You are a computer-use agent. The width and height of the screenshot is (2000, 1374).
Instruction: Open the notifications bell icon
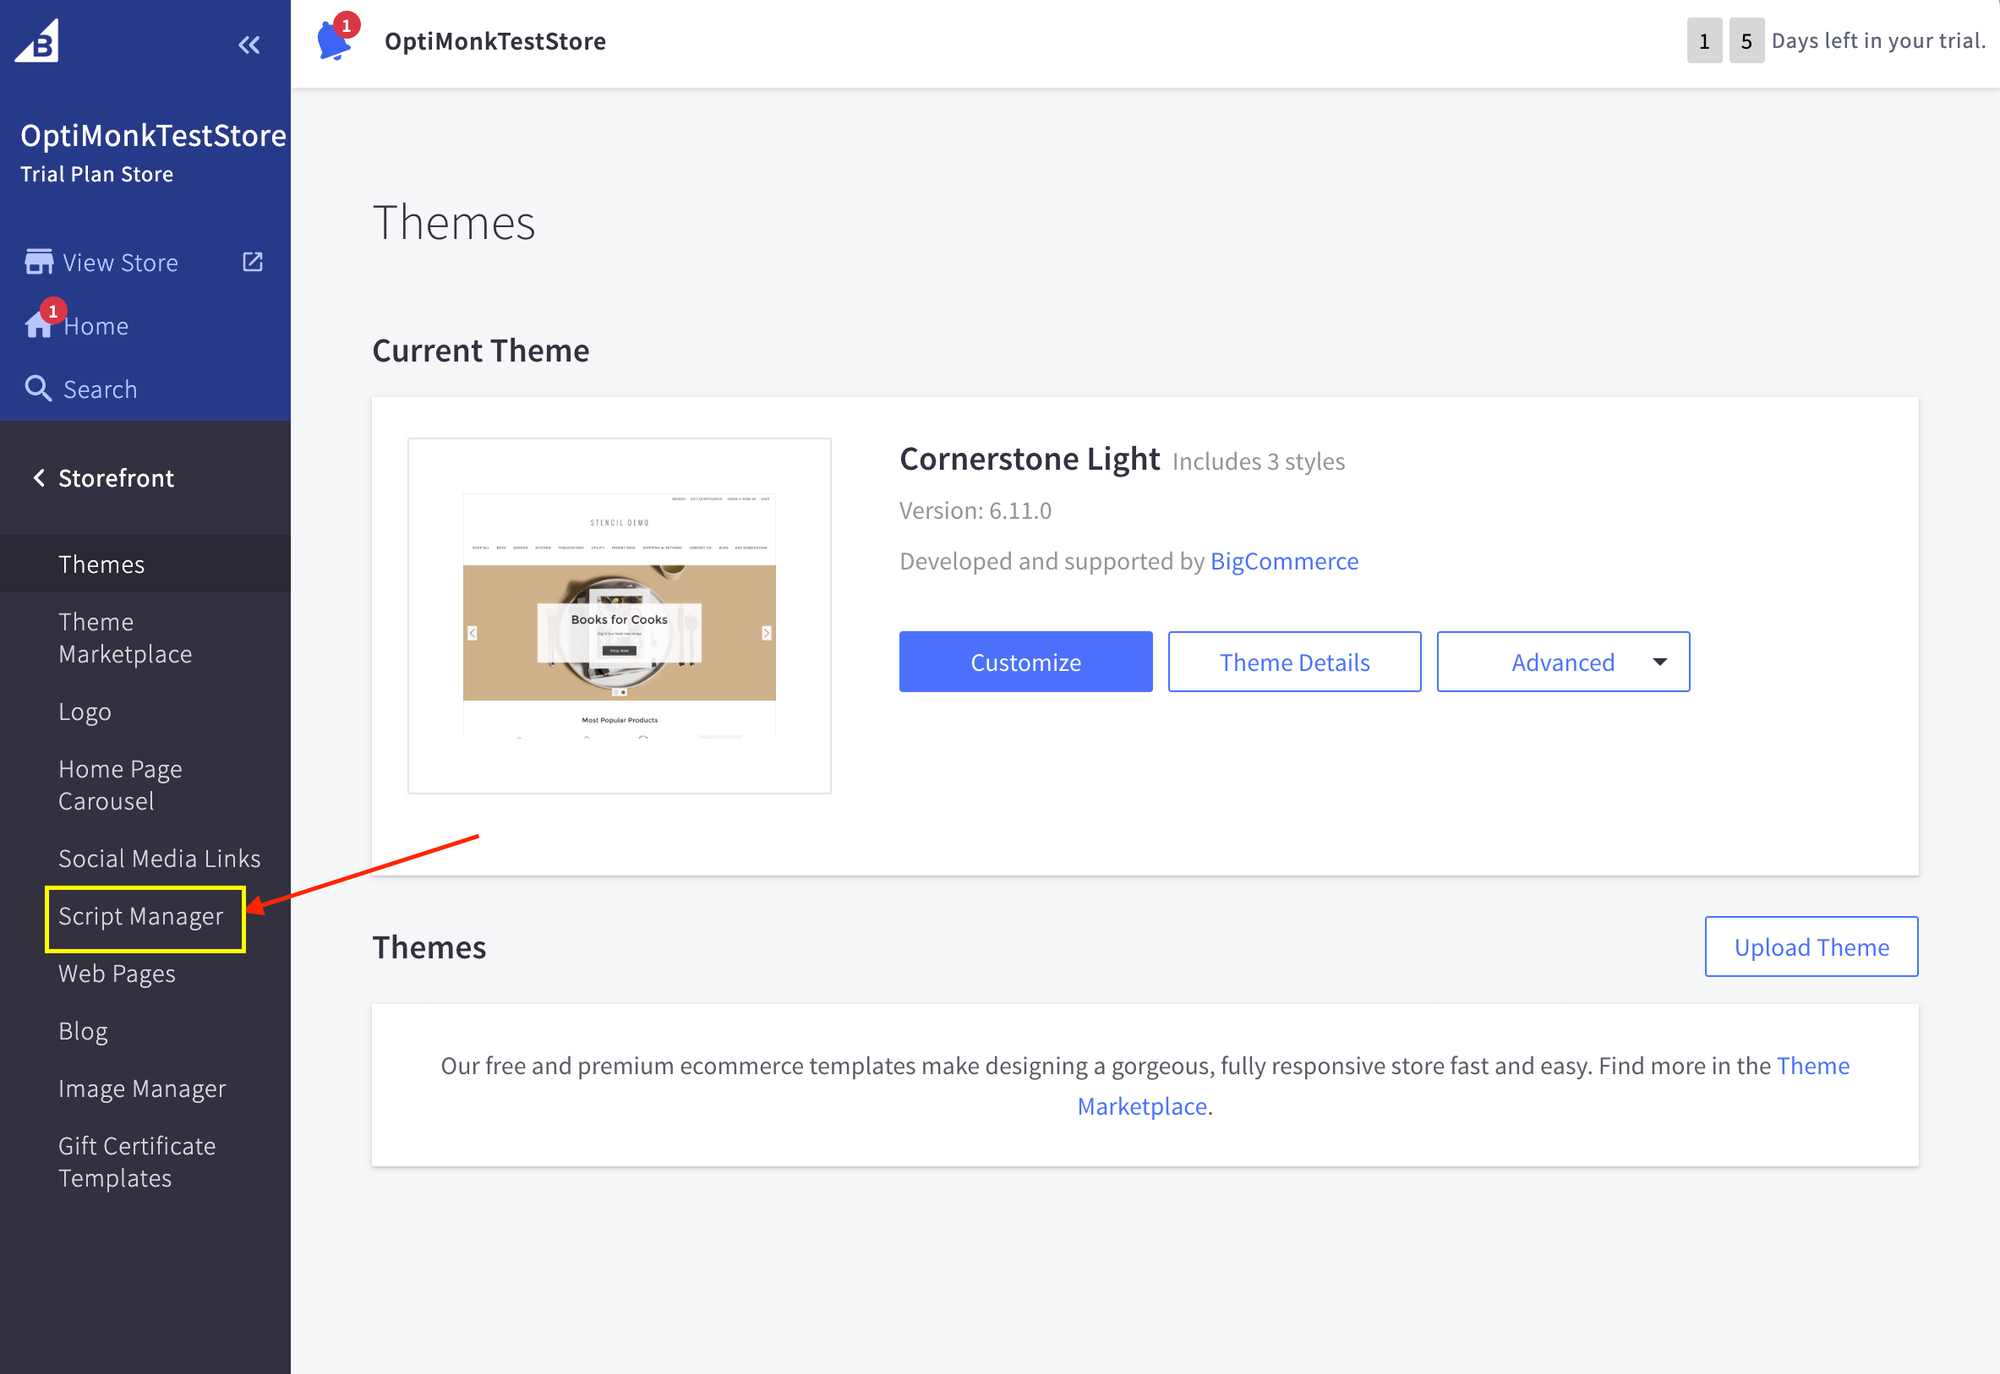pyautogui.click(x=335, y=39)
